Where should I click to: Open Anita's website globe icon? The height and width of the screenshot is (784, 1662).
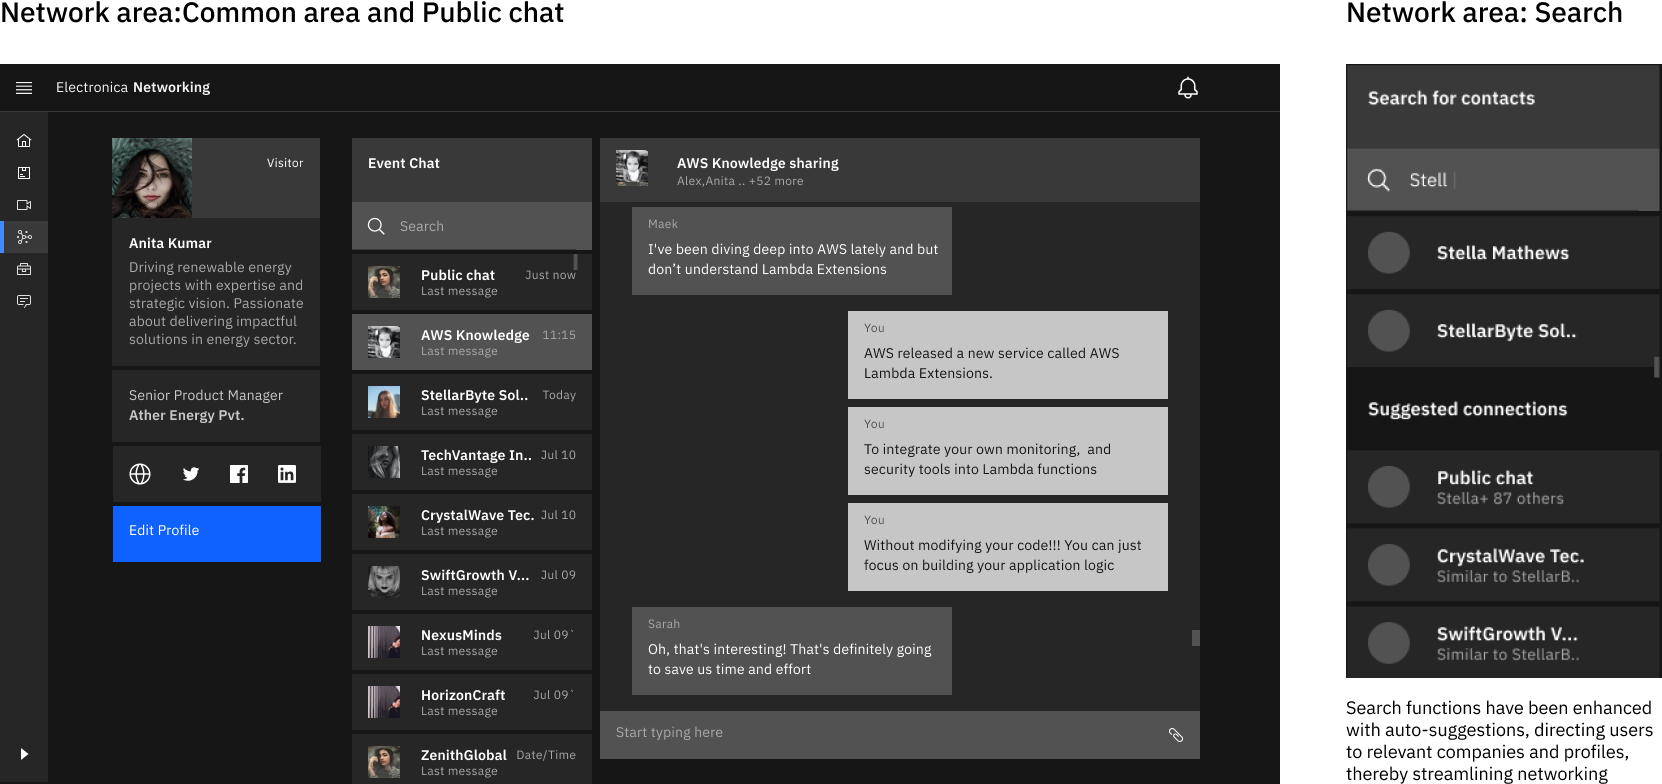point(140,474)
